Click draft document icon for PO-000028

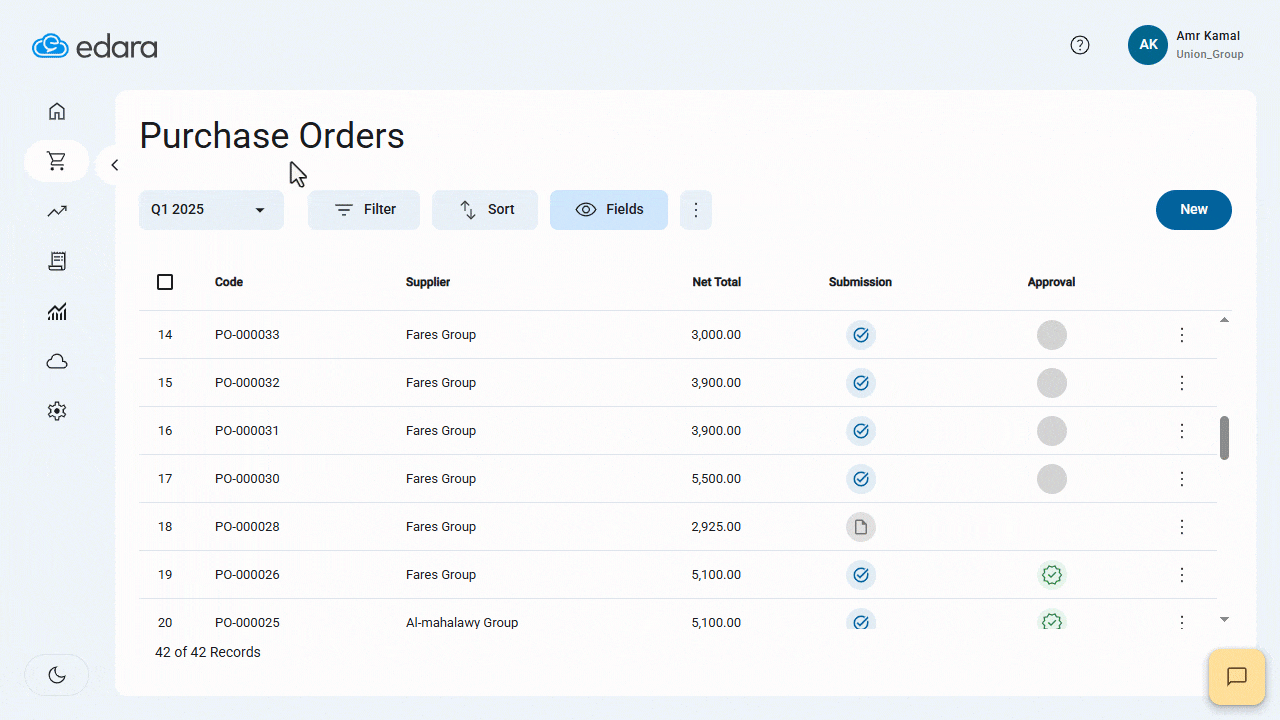tap(861, 527)
